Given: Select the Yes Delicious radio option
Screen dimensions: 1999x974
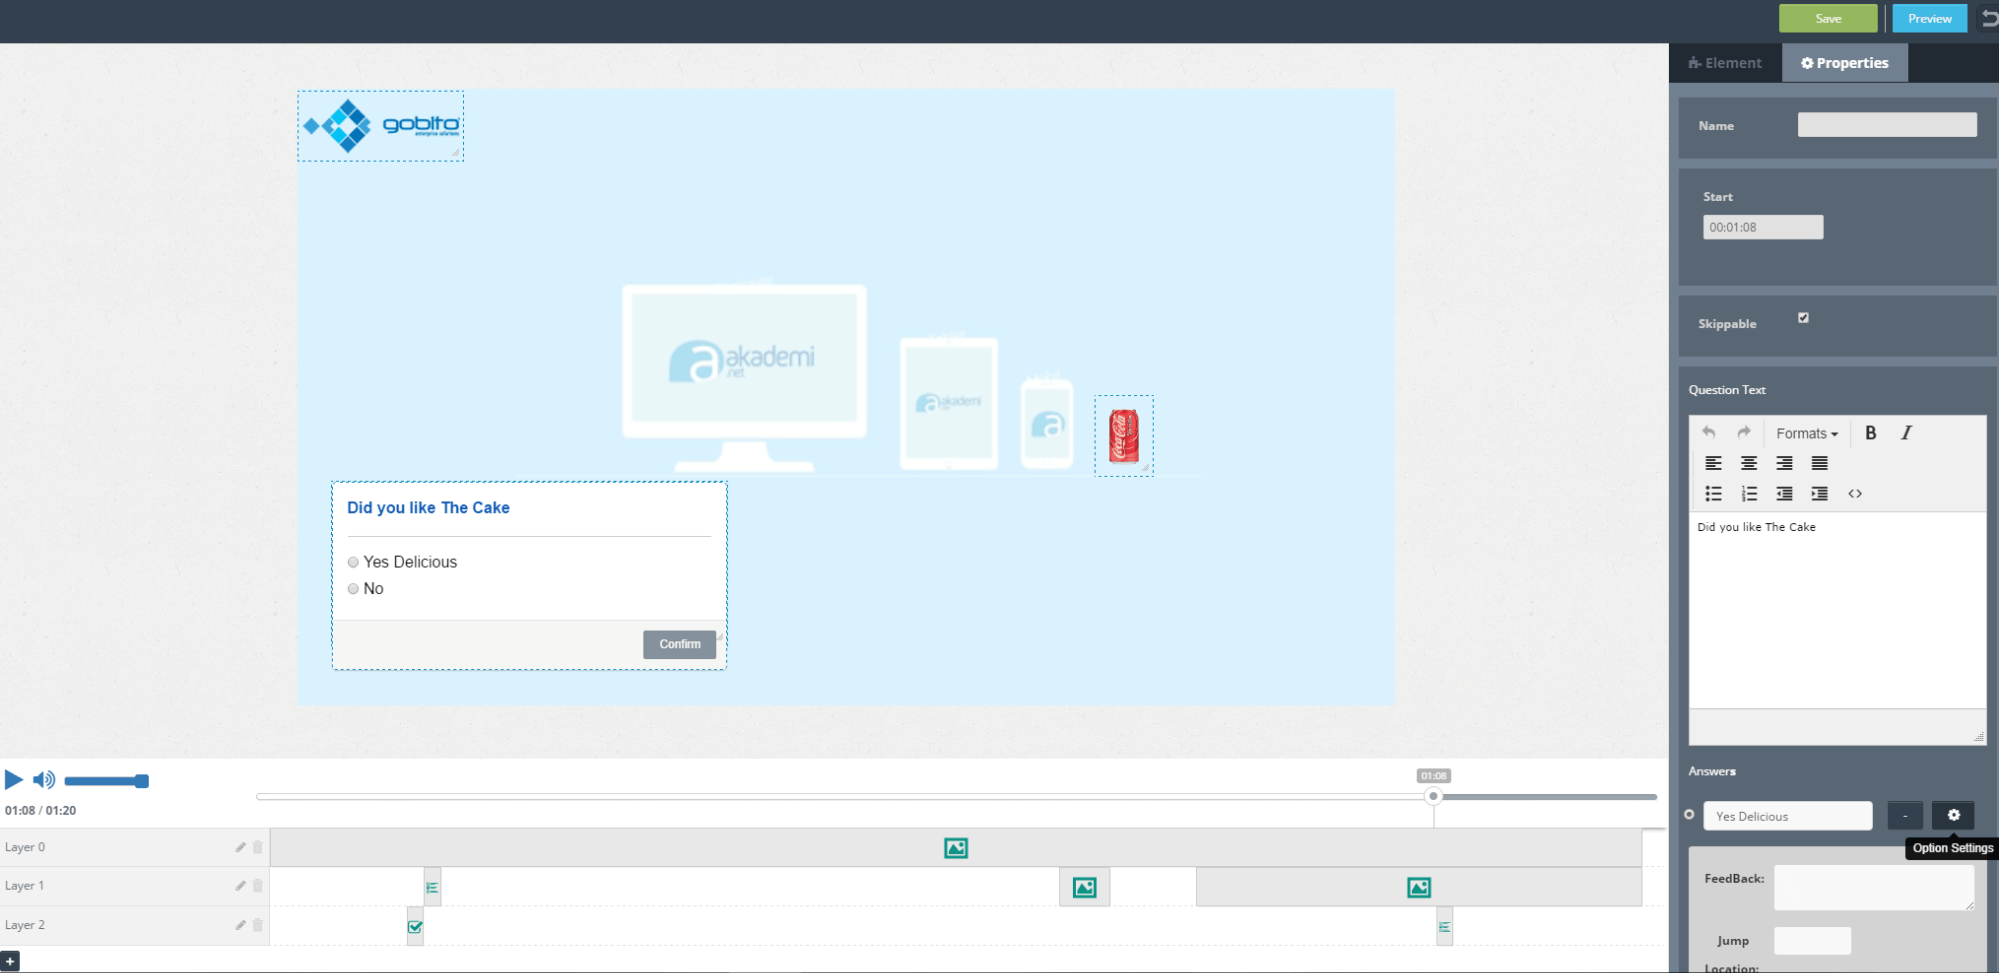Looking at the screenshot, I should 353,562.
